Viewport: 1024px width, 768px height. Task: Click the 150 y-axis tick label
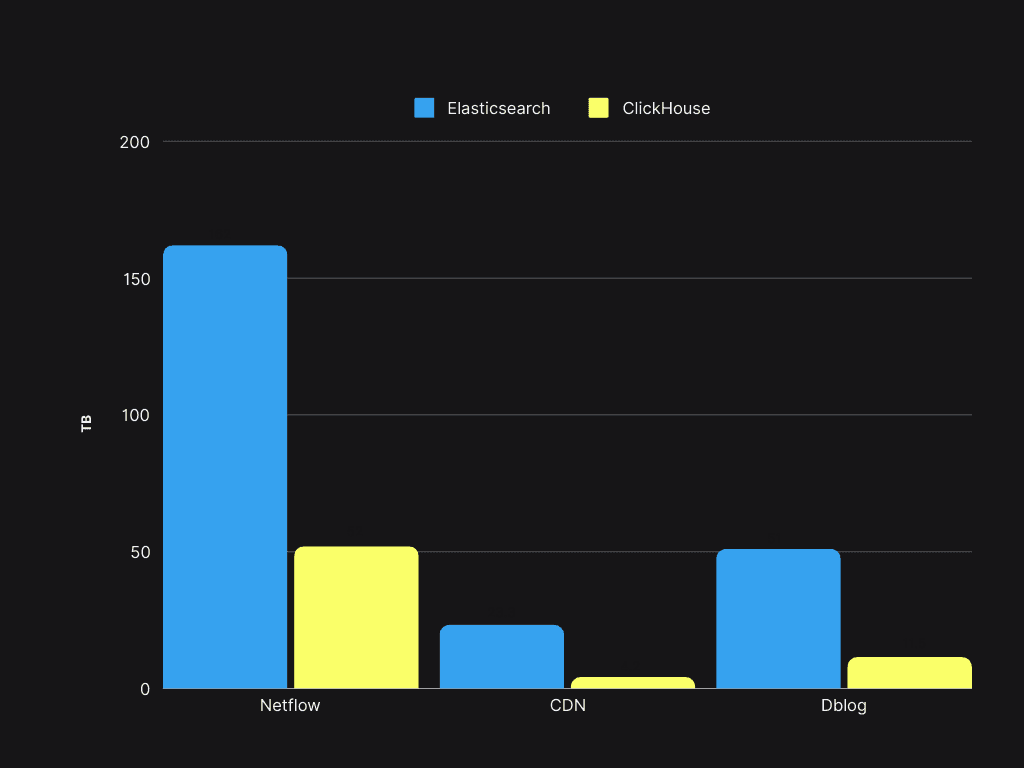pyautogui.click(x=136, y=279)
